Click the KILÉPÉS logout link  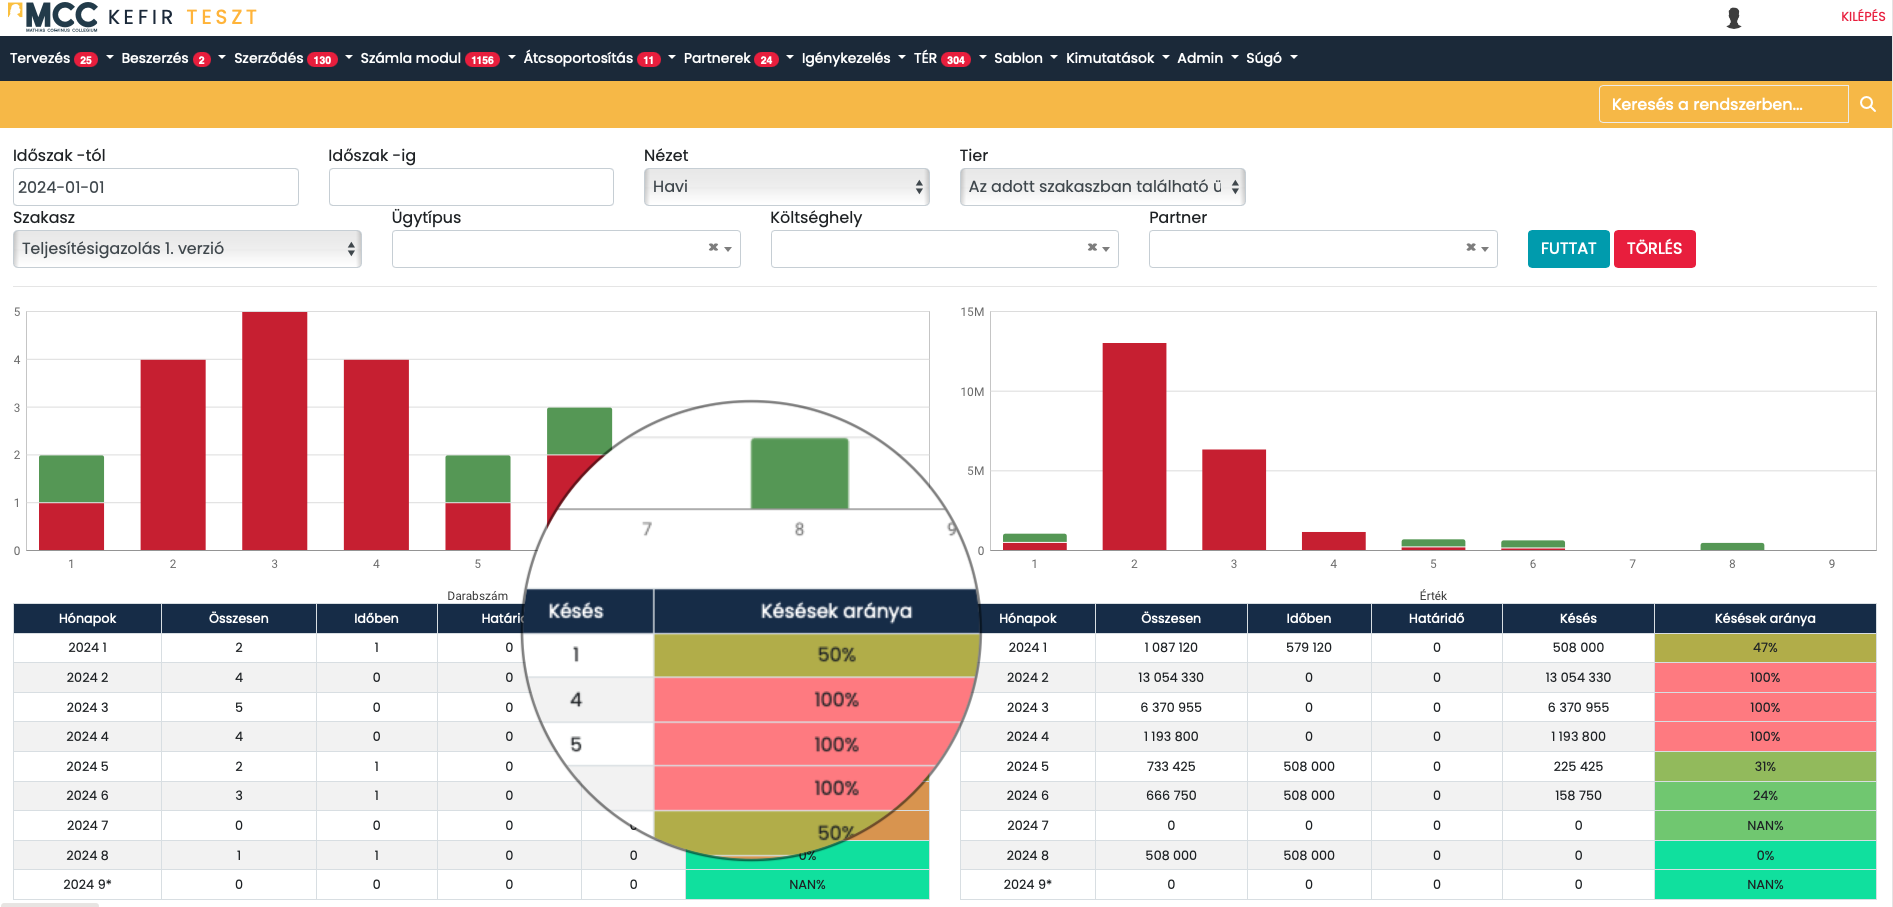click(1863, 17)
